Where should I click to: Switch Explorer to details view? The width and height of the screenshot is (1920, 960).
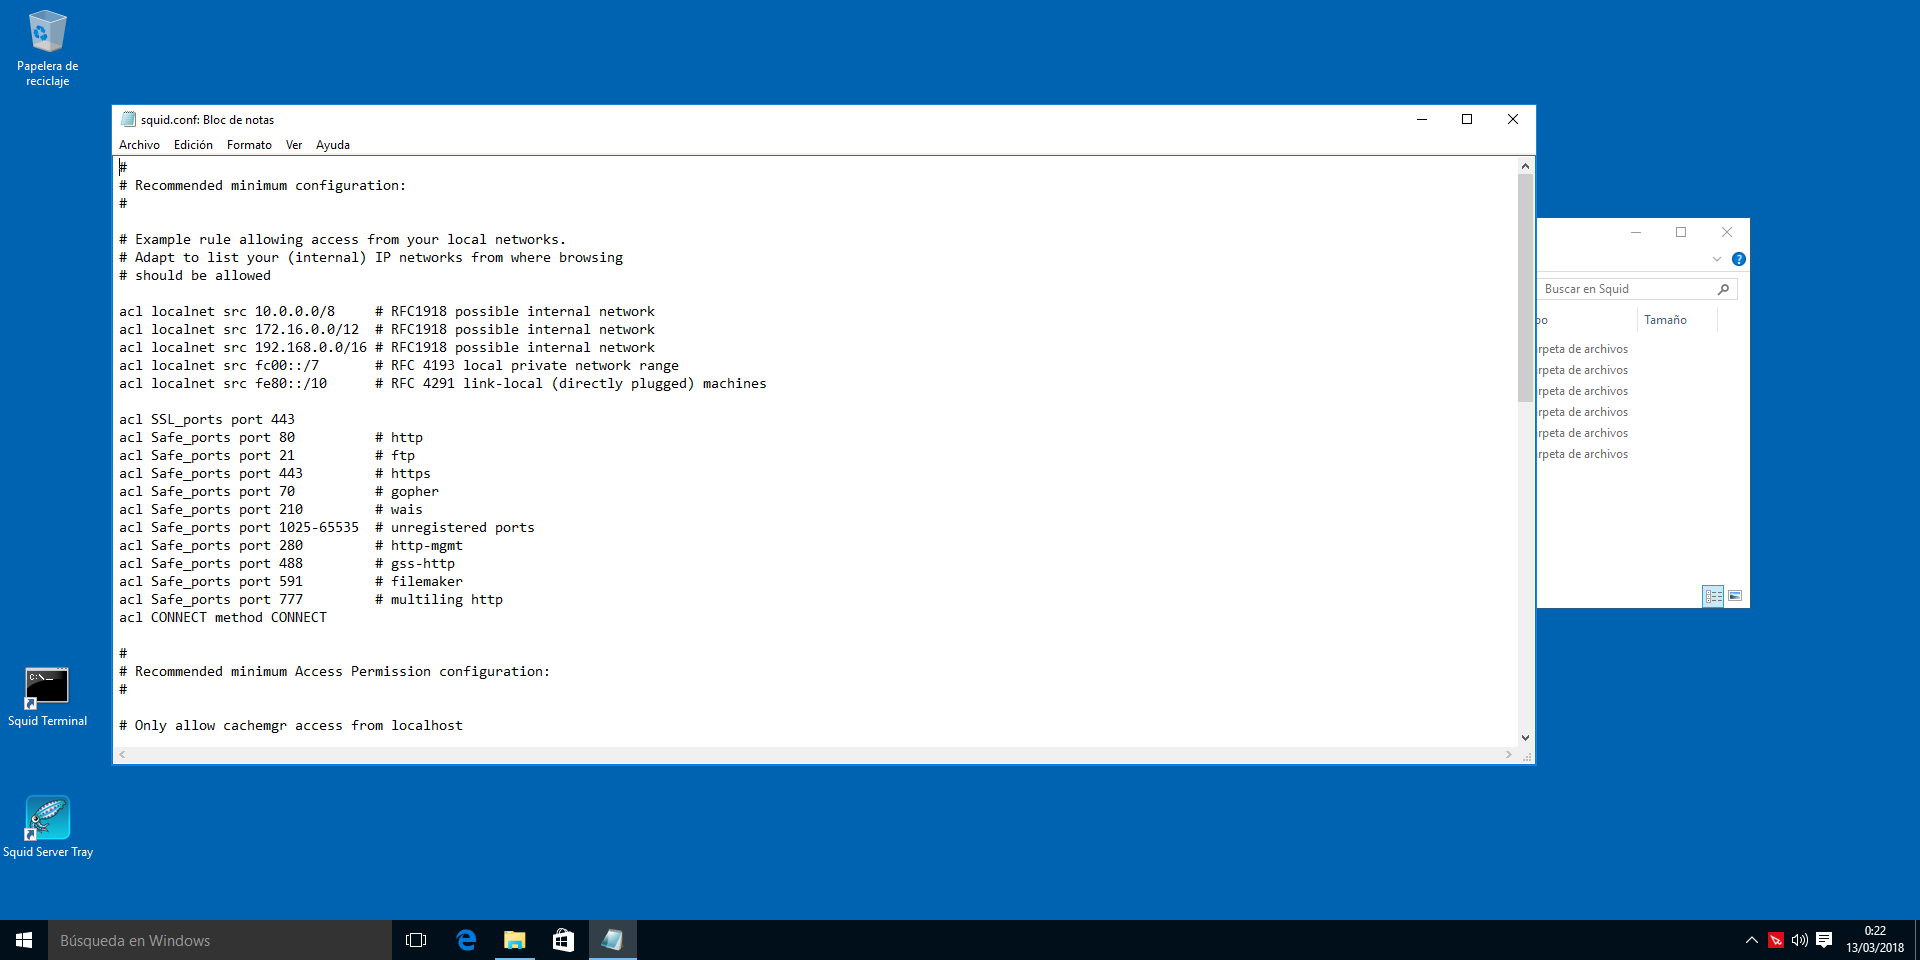1713,596
